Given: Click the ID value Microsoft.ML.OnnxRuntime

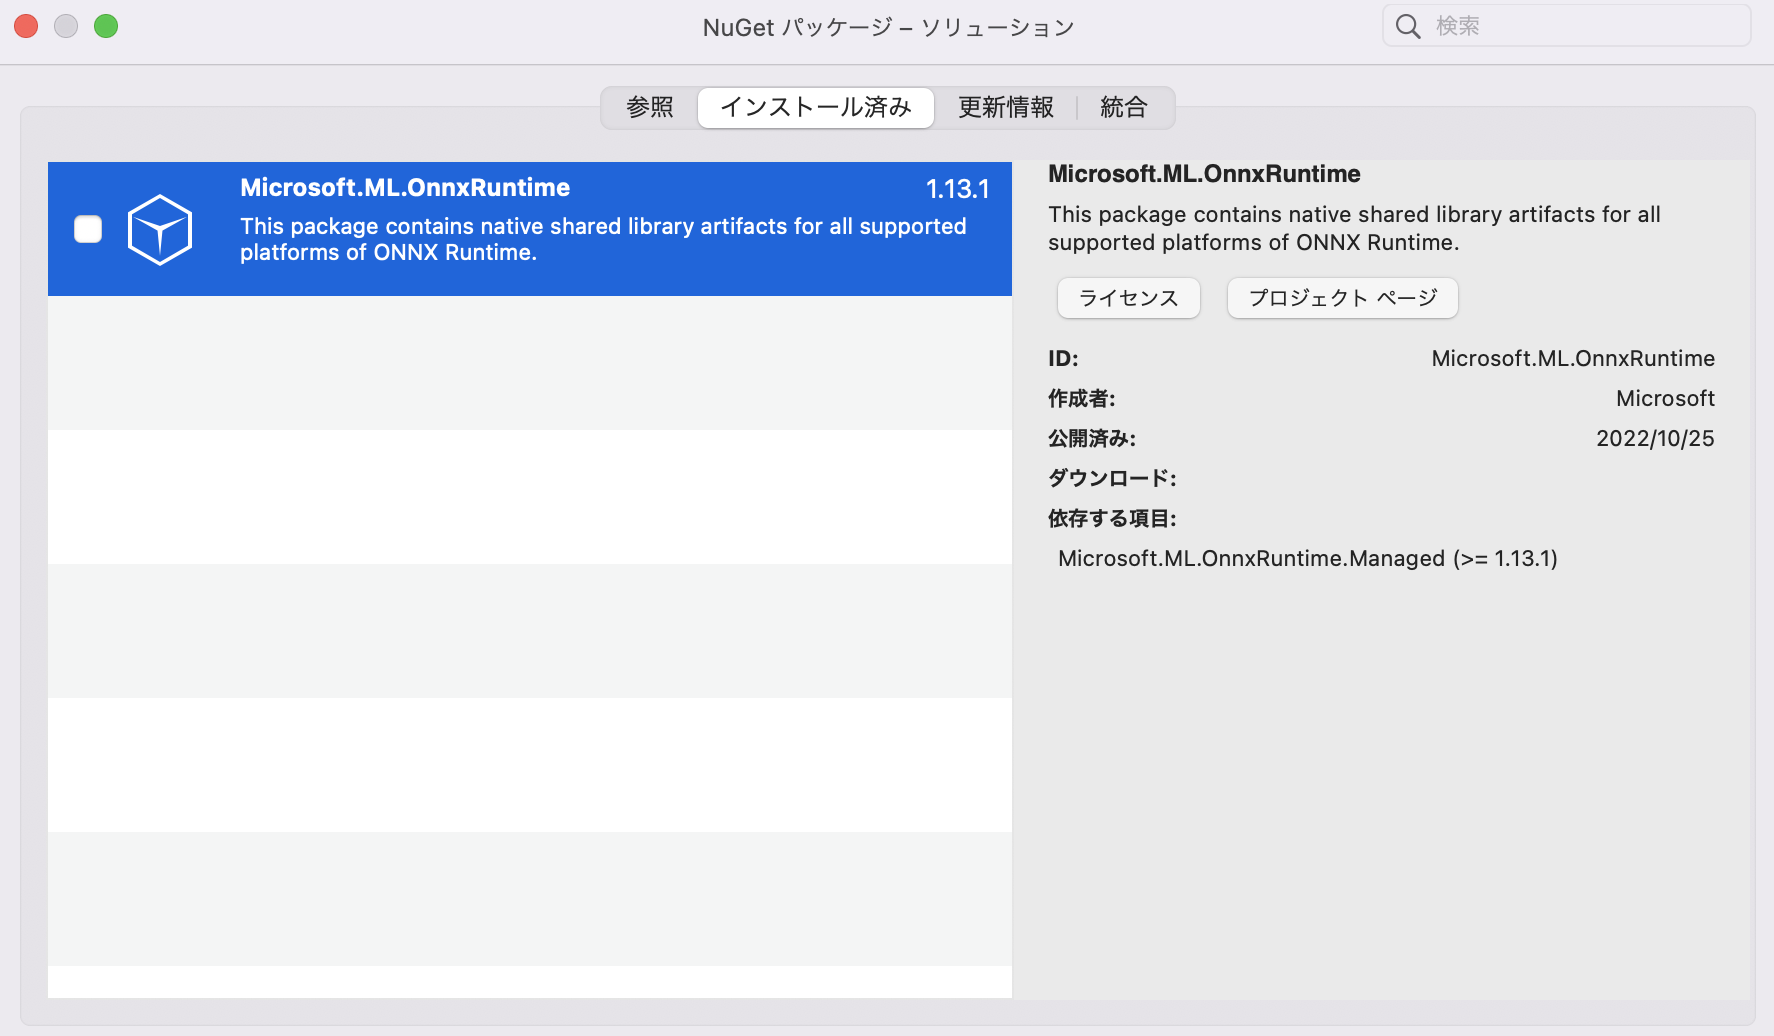Looking at the screenshot, I should pyautogui.click(x=1573, y=358).
